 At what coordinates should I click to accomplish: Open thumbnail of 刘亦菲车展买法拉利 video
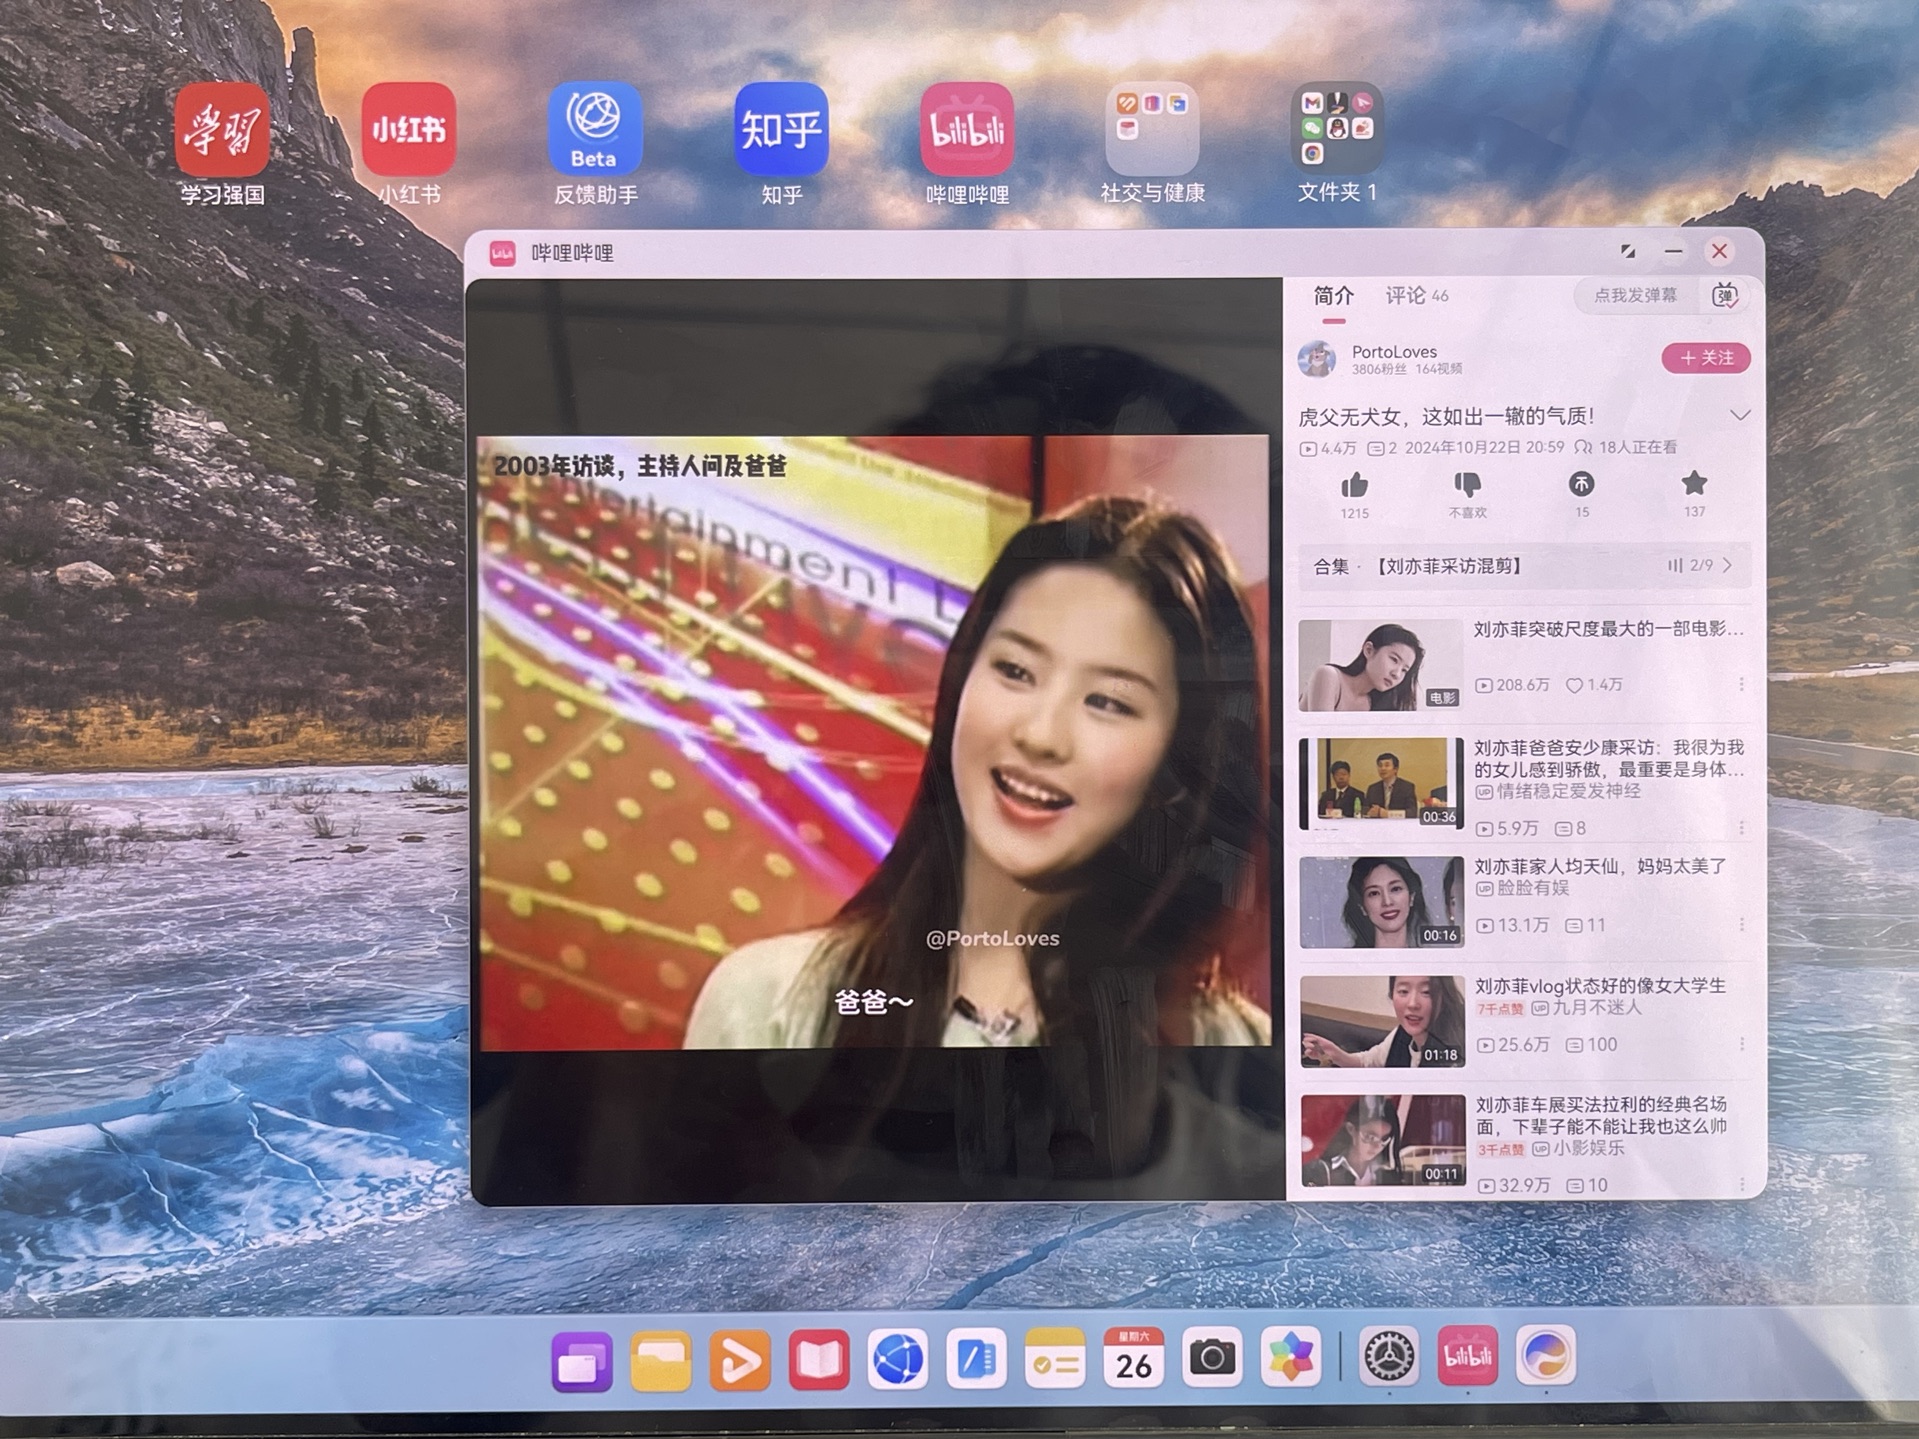(1384, 1140)
